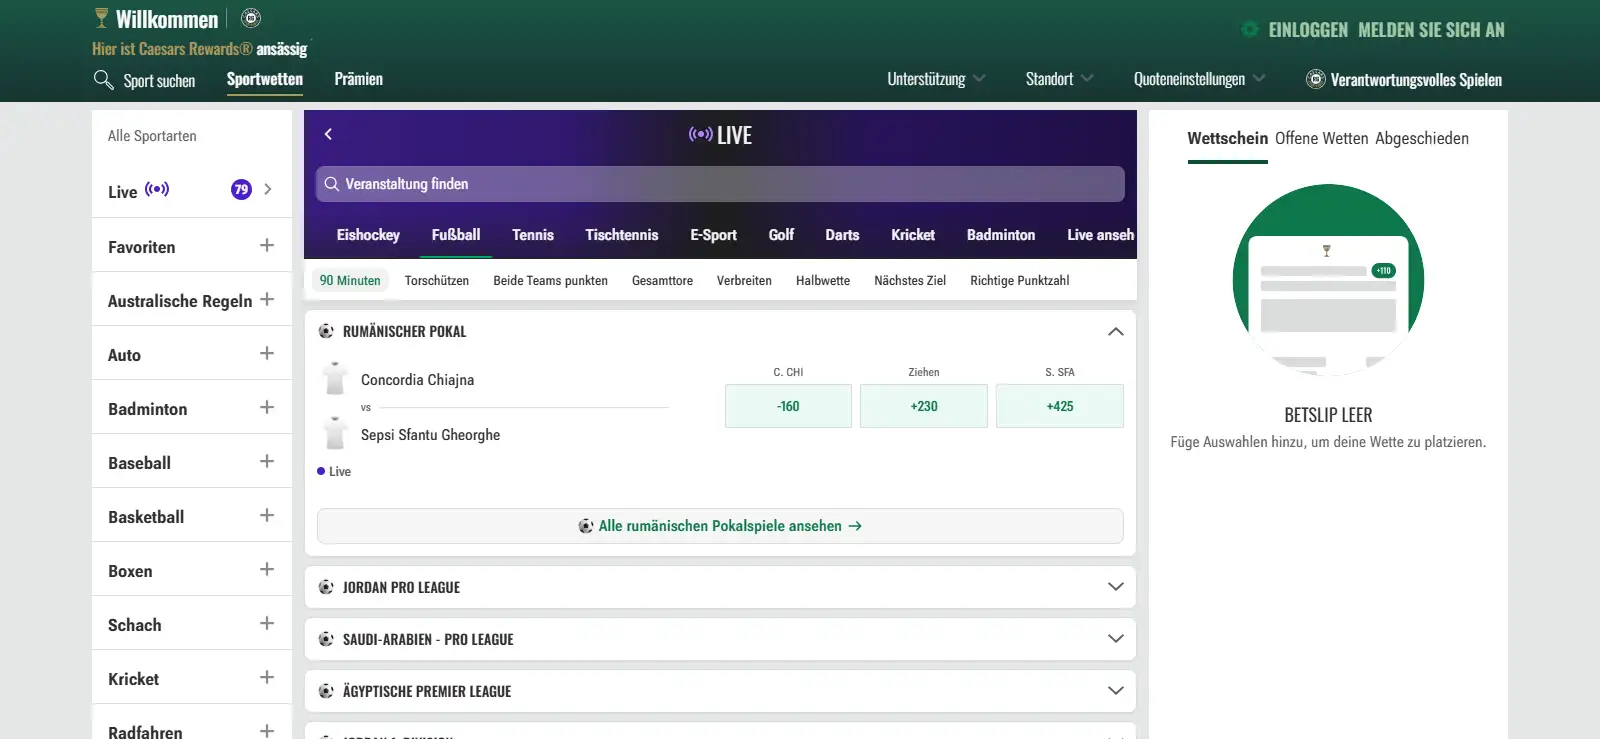Expand the Saudi-Arabien Pro League section

1116,639
